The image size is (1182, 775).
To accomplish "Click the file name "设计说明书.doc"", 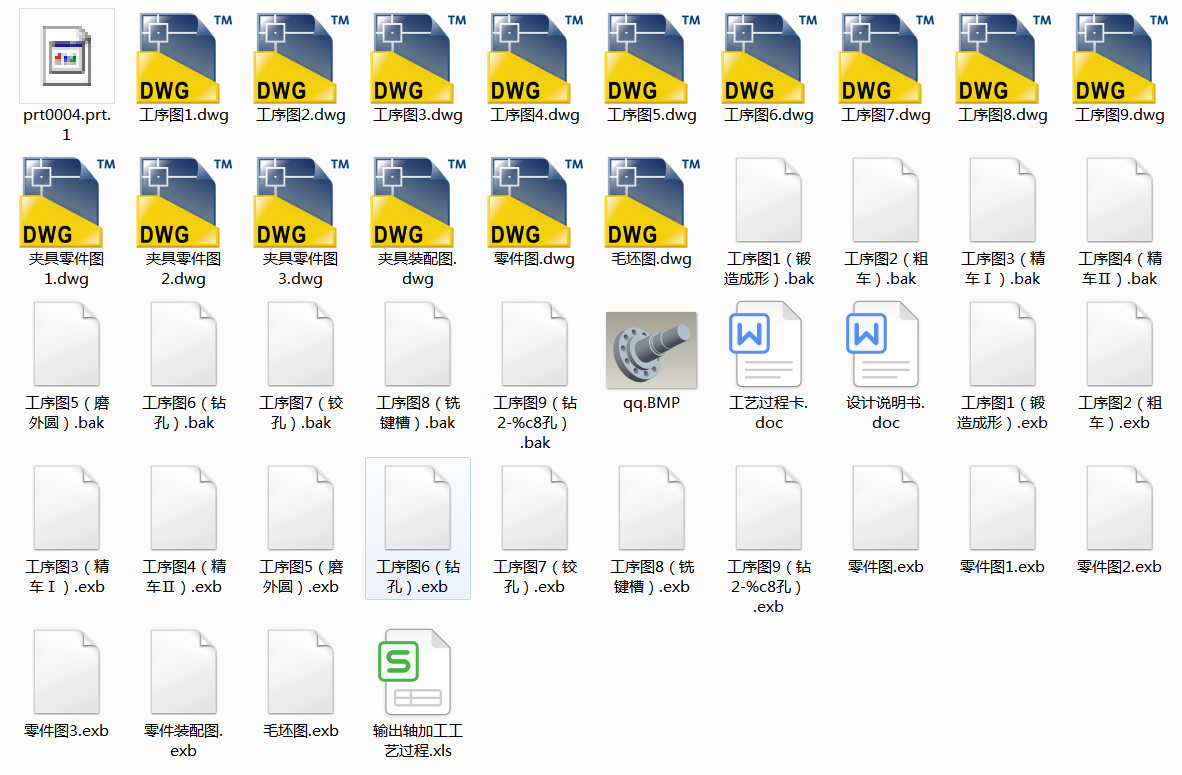I will (x=886, y=413).
